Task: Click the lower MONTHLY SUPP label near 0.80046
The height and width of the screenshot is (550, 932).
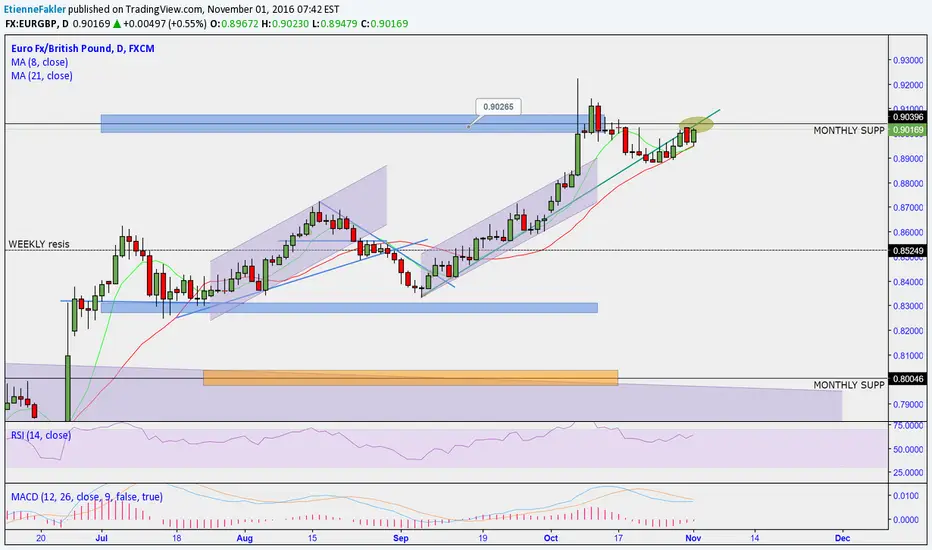Action: (849, 385)
